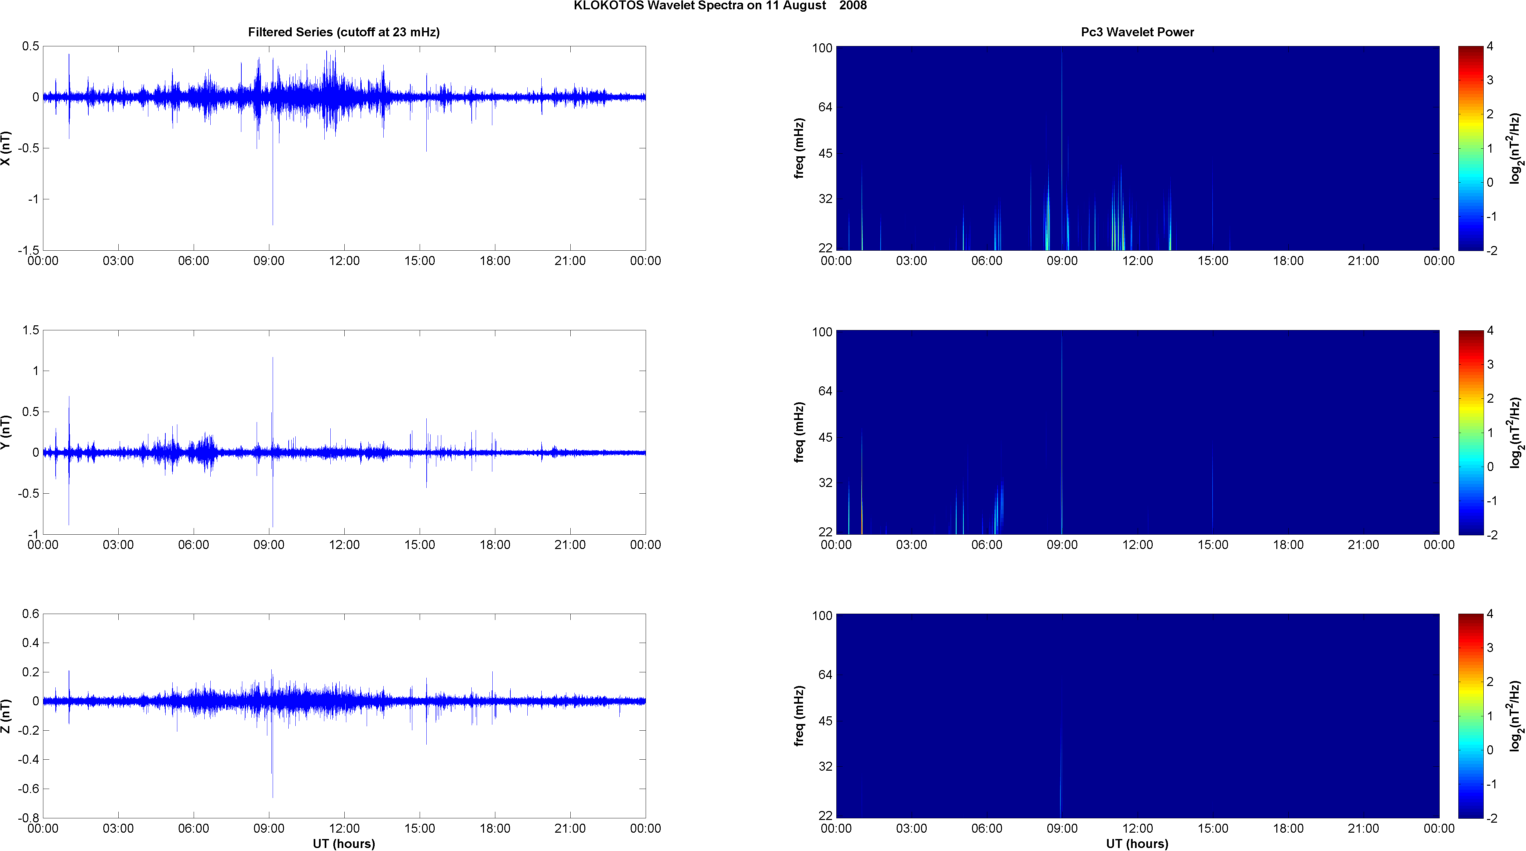Click the Z (nT) axis label
Viewport: 1526px width, 851px height.
[x=7, y=716]
